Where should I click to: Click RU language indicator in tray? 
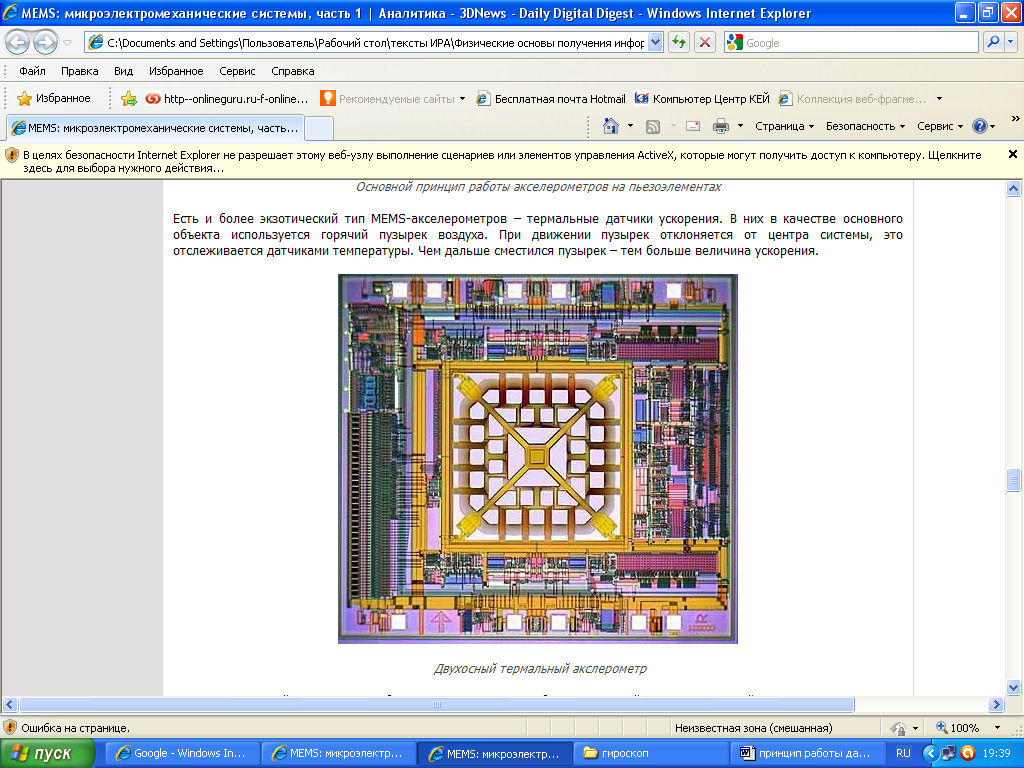pos(903,753)
